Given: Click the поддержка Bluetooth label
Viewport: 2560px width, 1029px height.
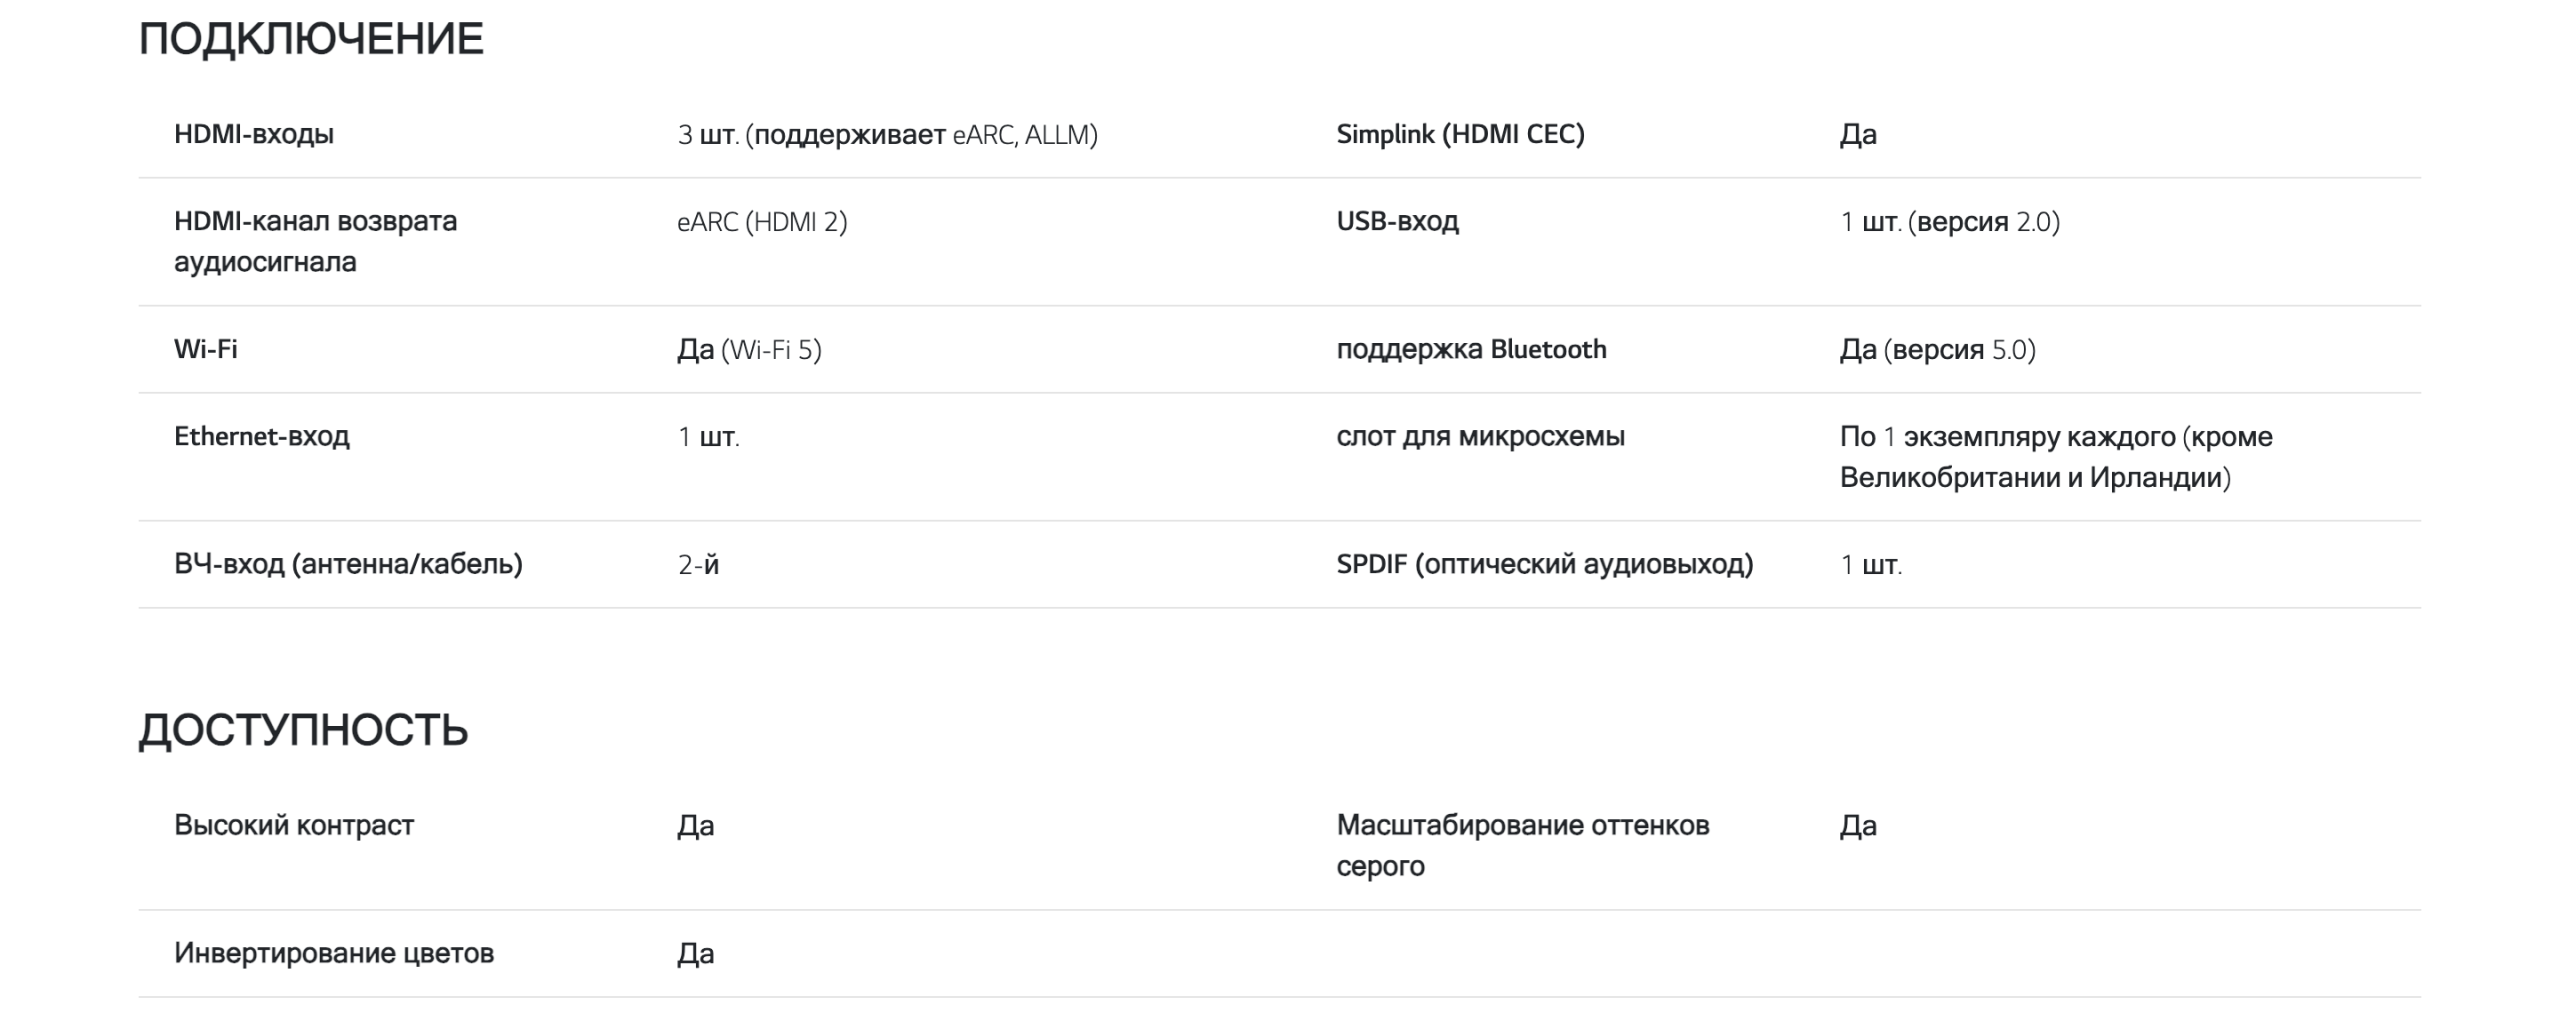Looking at the screenshot, I should [x=1471, y=349].
